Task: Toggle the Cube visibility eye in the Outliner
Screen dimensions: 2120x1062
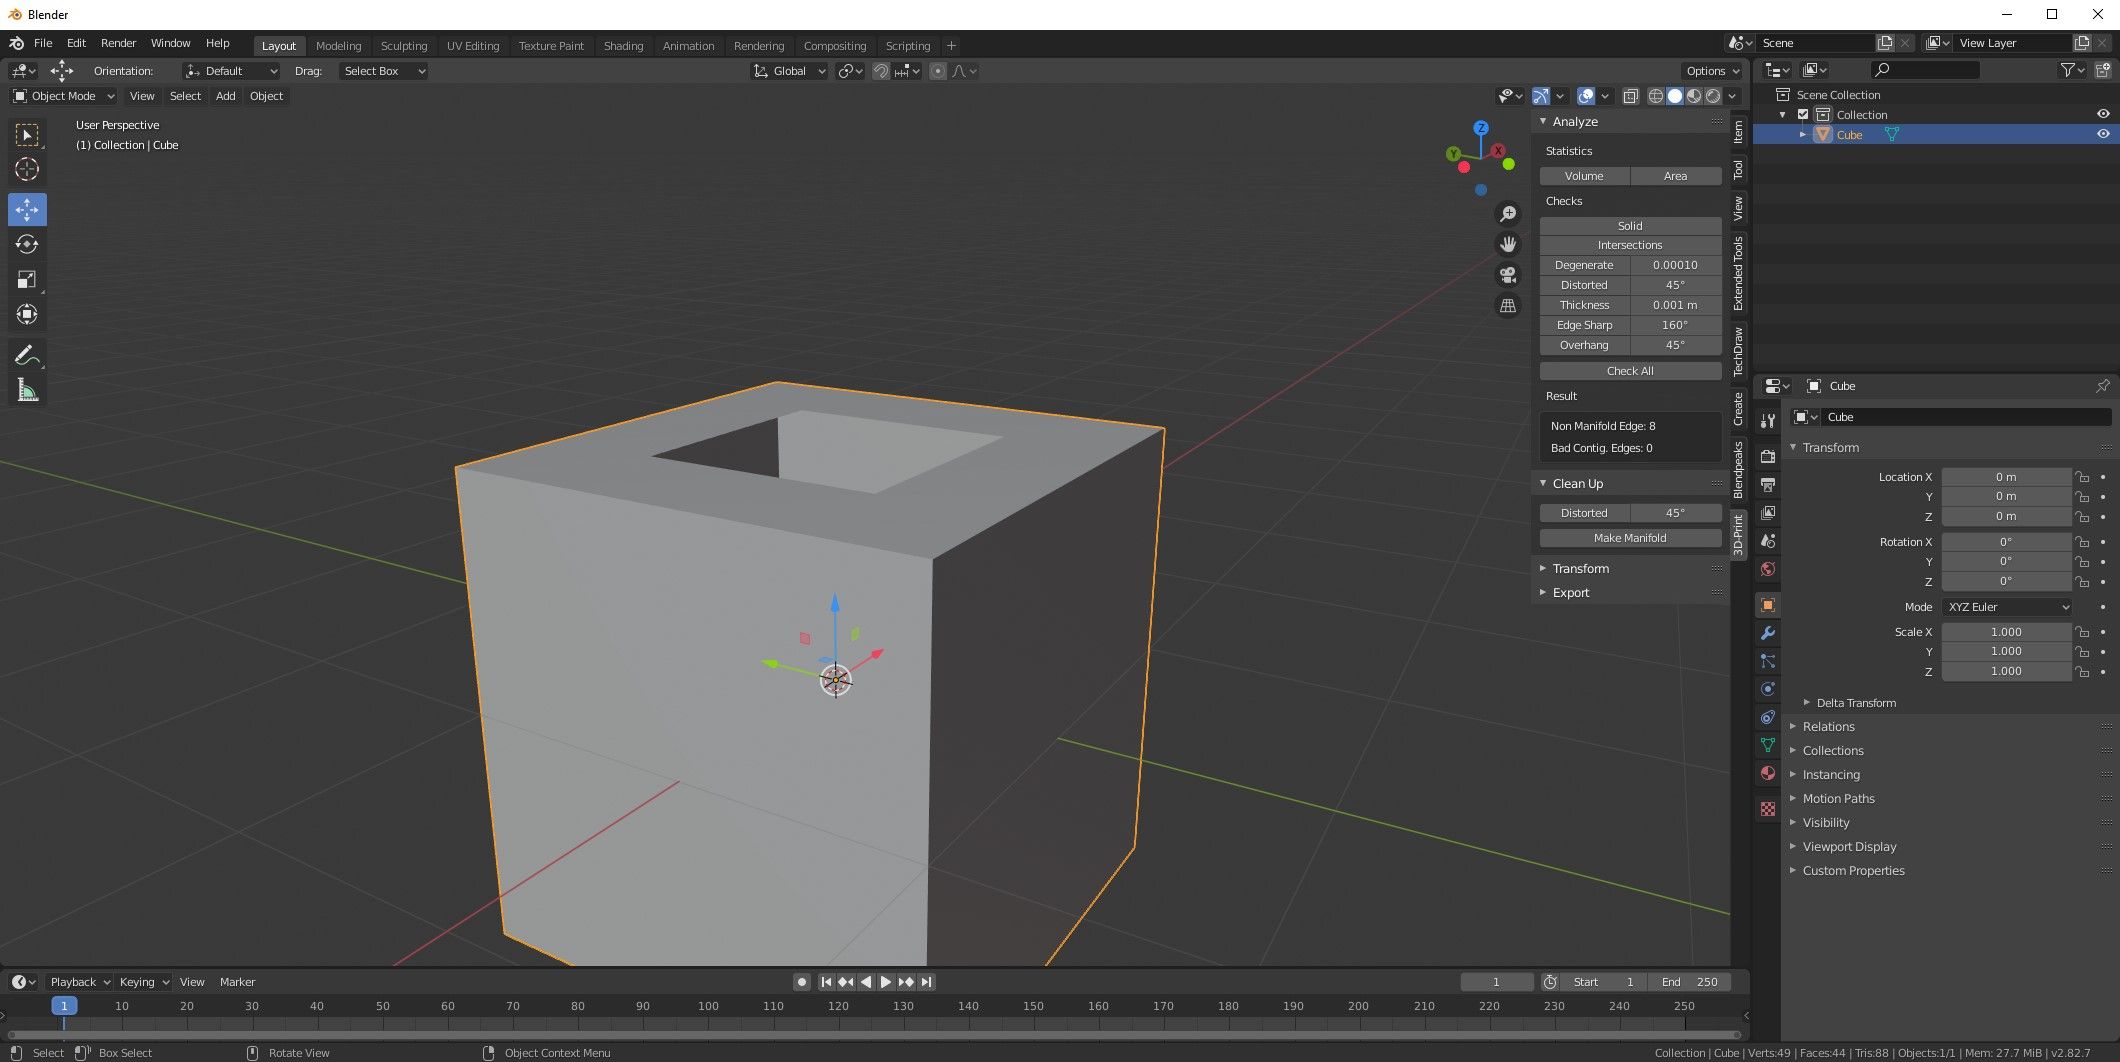Action: point(2102,134)
